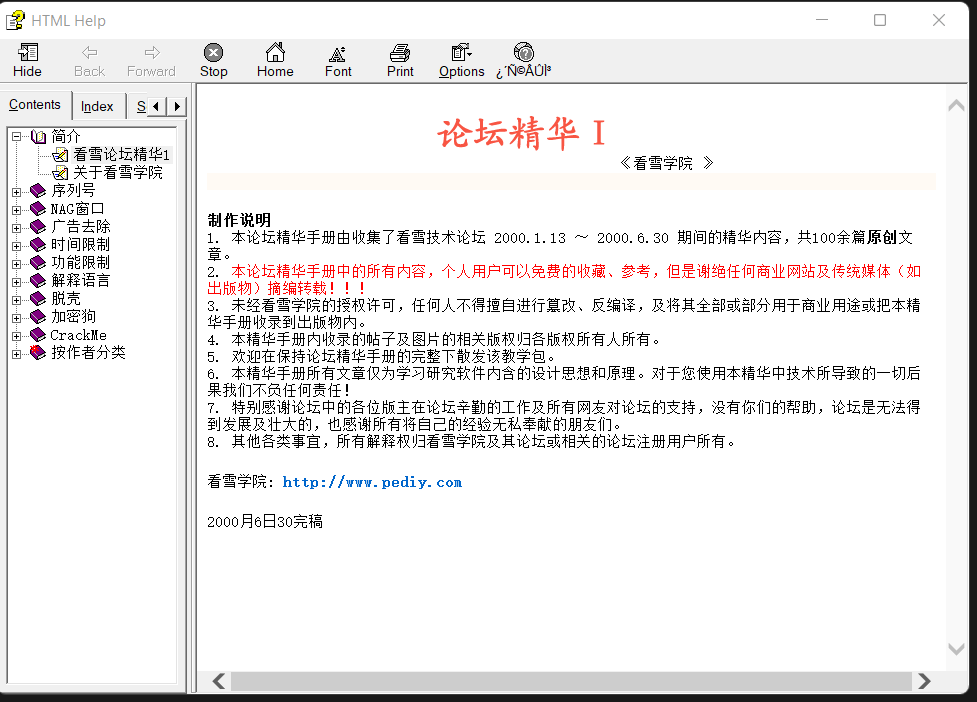977x702 pixels.
Task: Expand the NAG窗口 tree node
Action: (17, 210)
